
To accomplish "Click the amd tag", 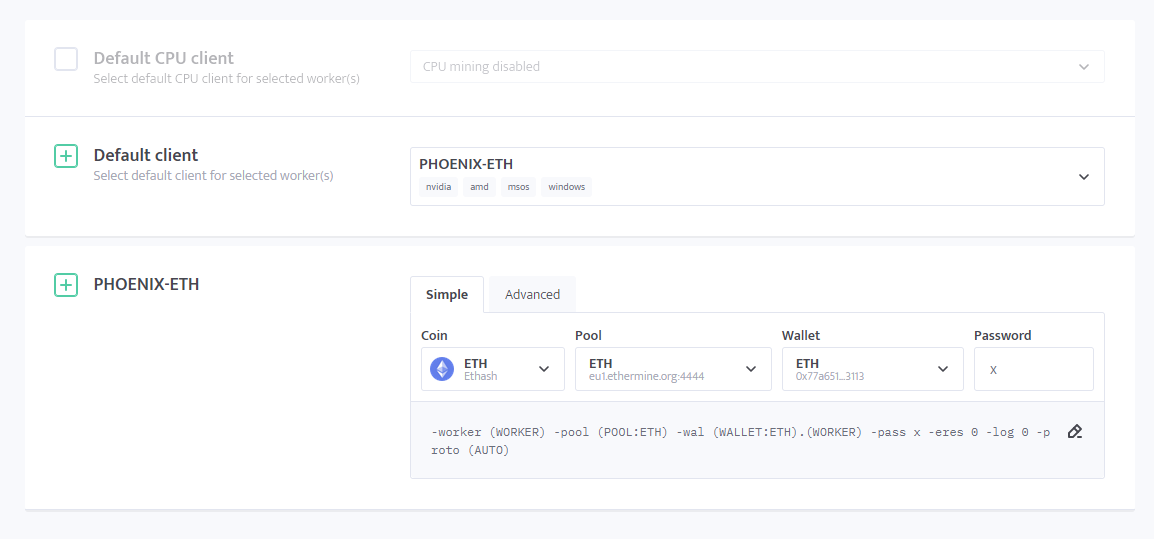I will point(479,187).
